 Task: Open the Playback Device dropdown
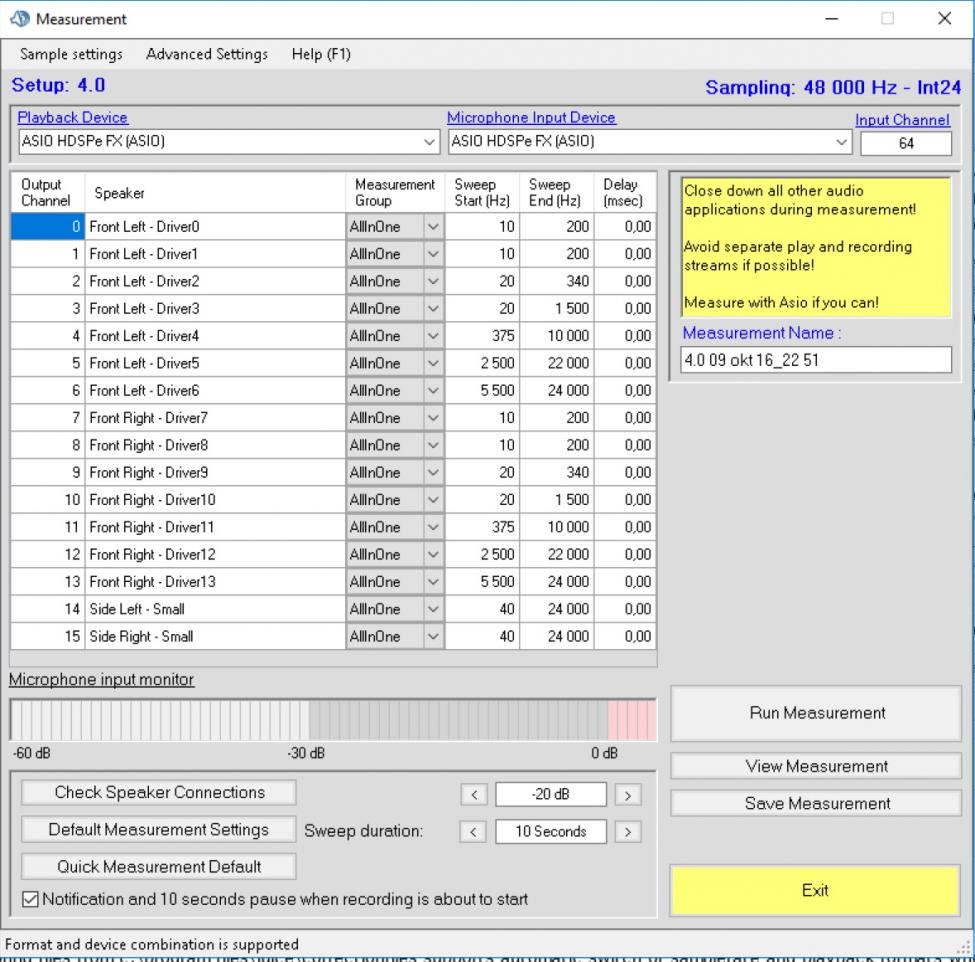[431, 142]
